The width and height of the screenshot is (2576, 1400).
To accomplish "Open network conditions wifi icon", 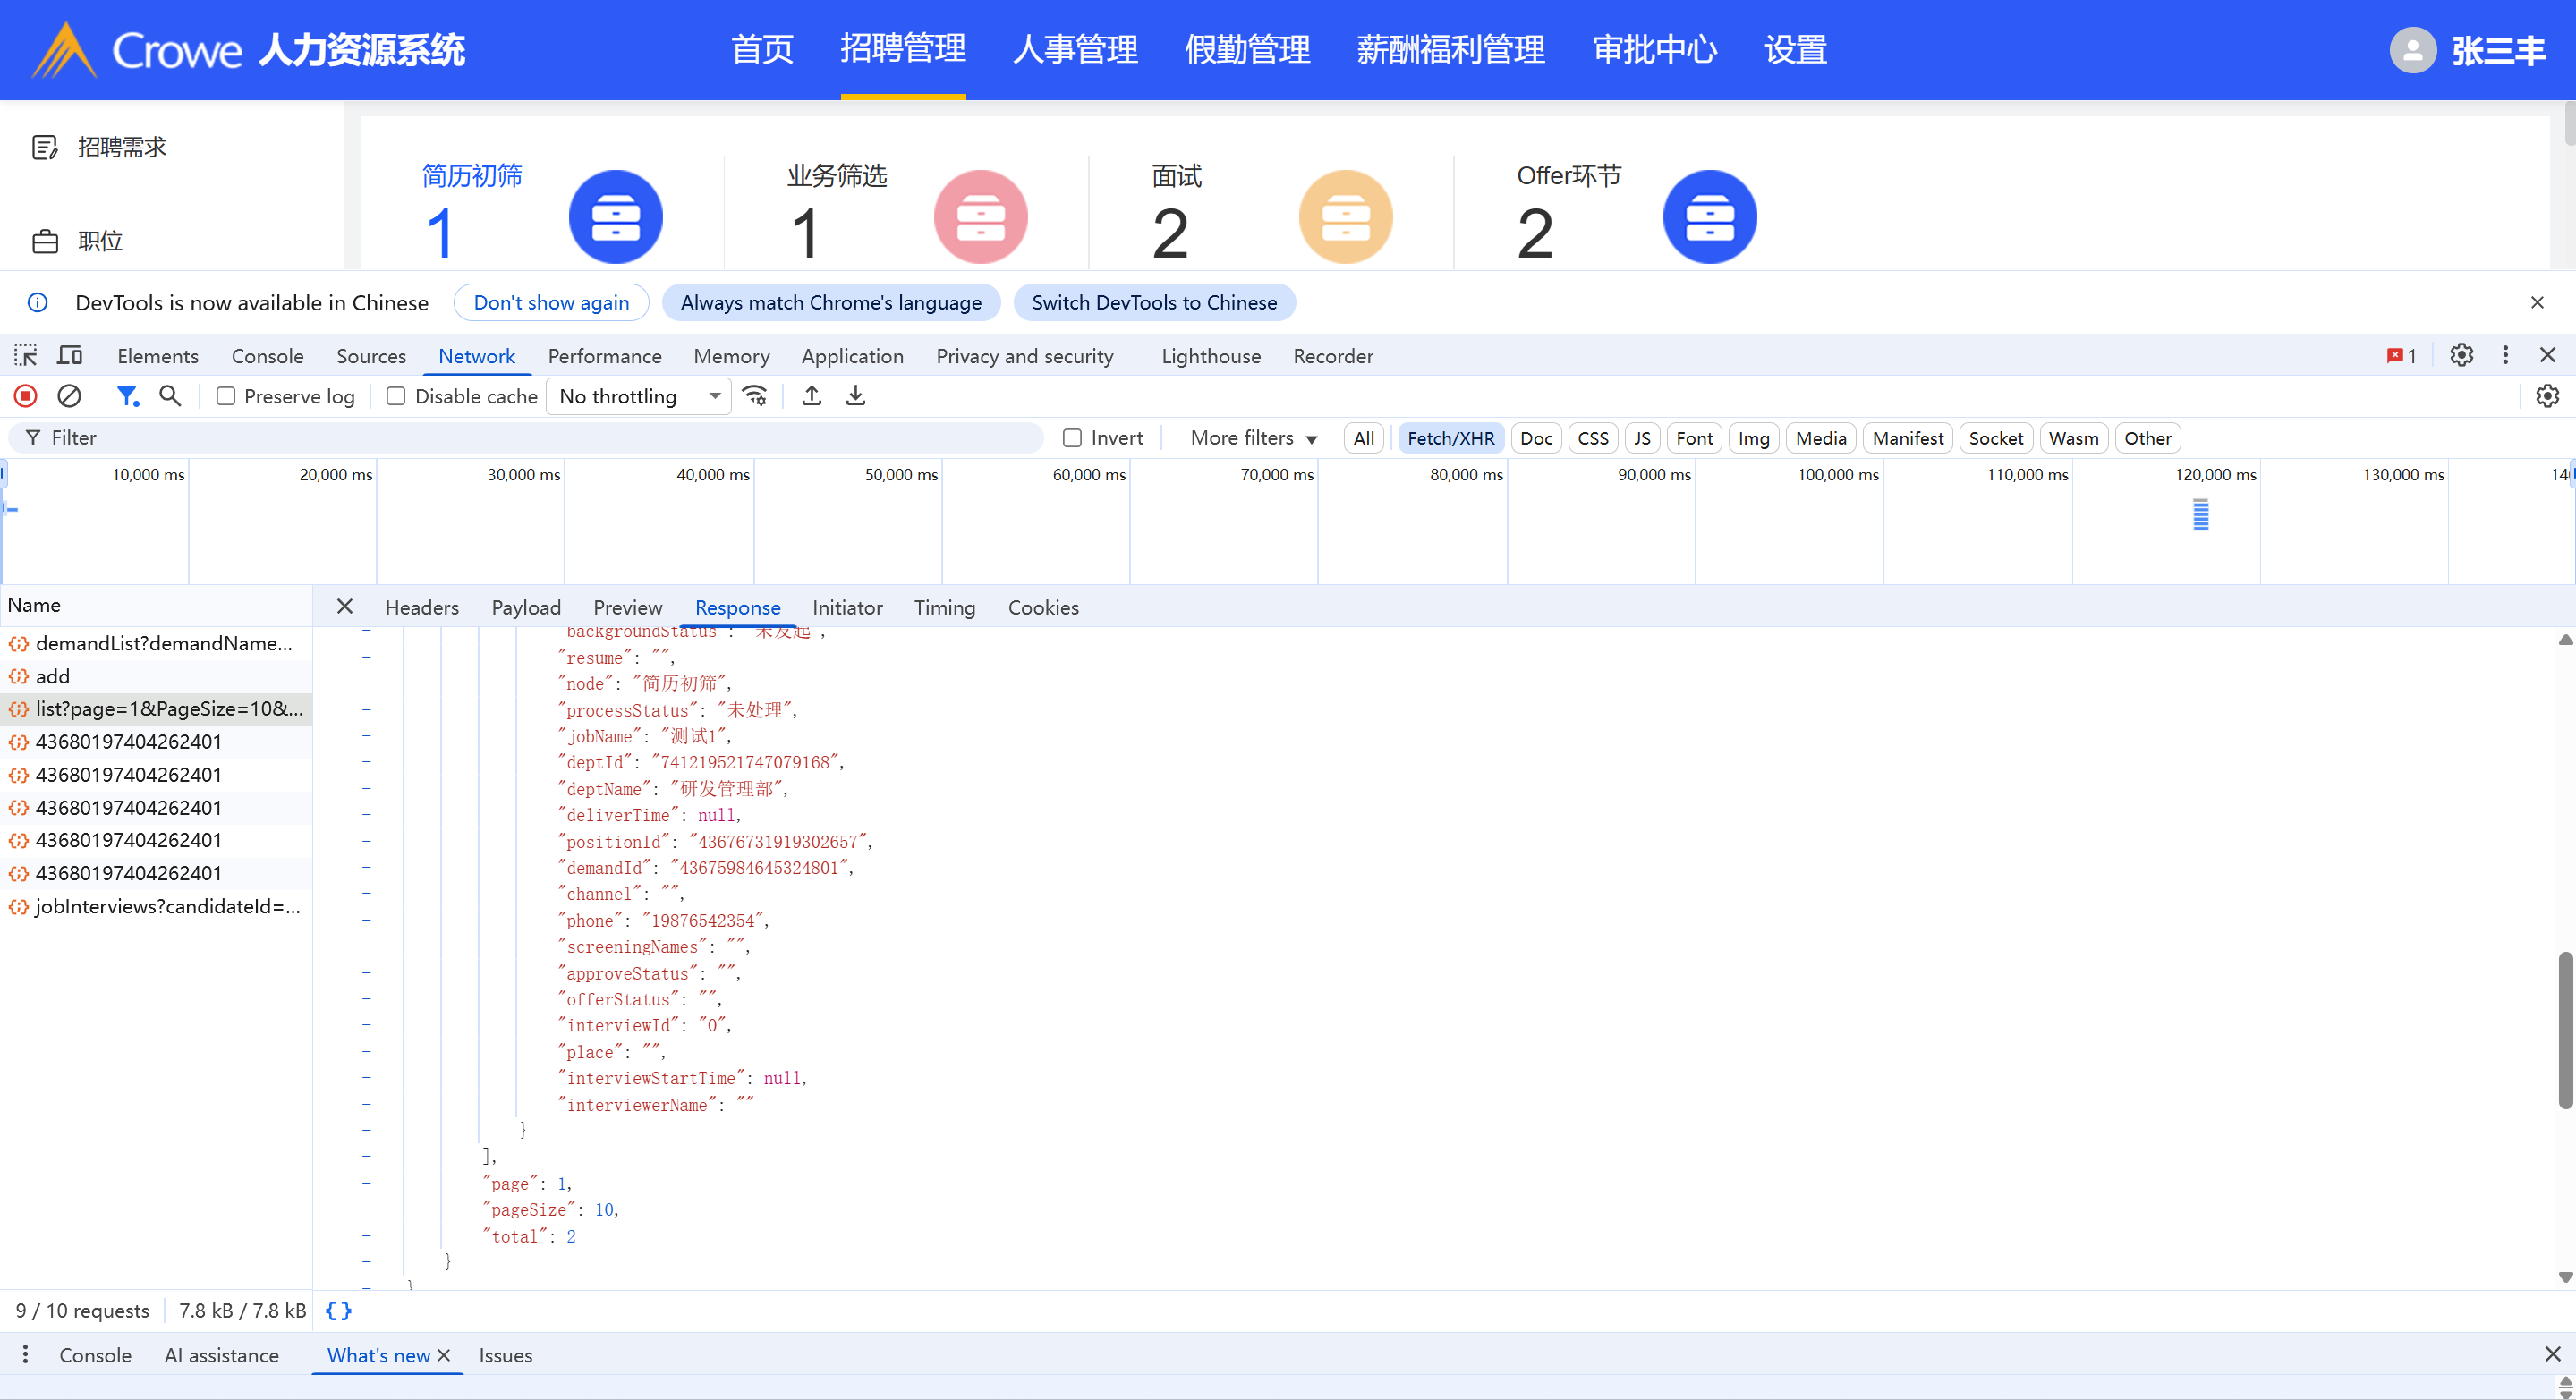I will [x=755, y=396].
